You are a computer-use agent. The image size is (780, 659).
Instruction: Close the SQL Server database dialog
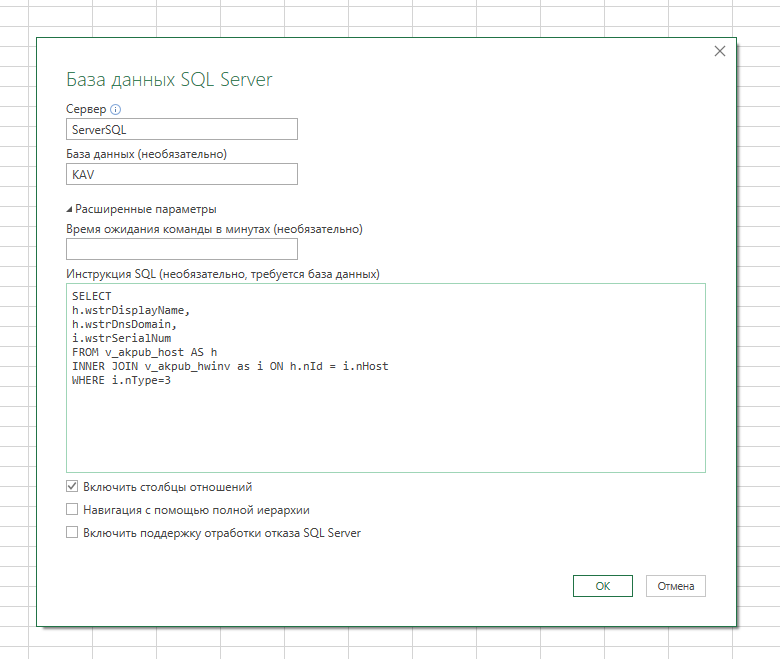[x=719, y=51]
